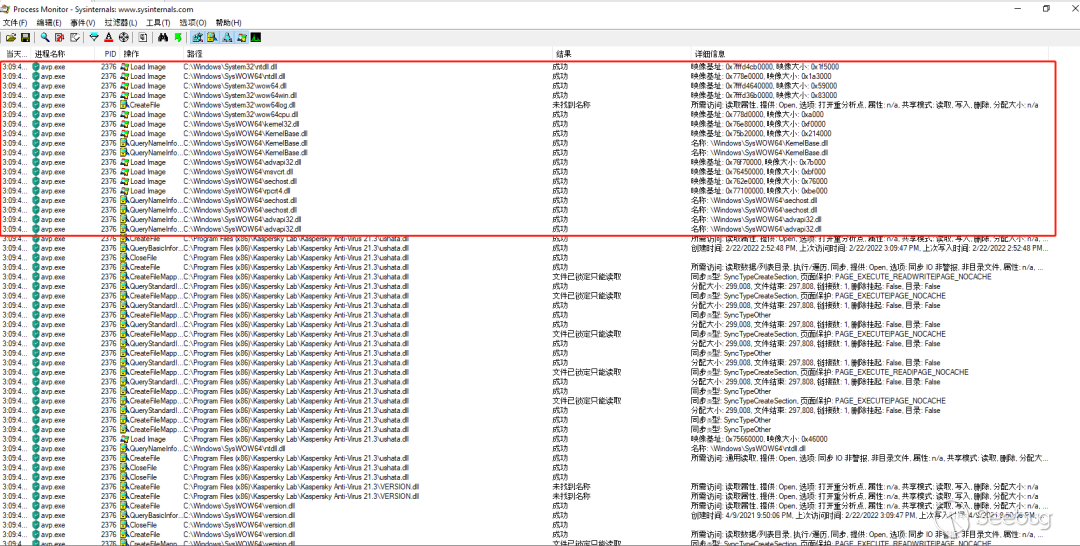The image size is (1080, 546).
Task: Click detail cell with 映像大小: 0x214000
Action: pyautogui.click(x=761, y=134)
